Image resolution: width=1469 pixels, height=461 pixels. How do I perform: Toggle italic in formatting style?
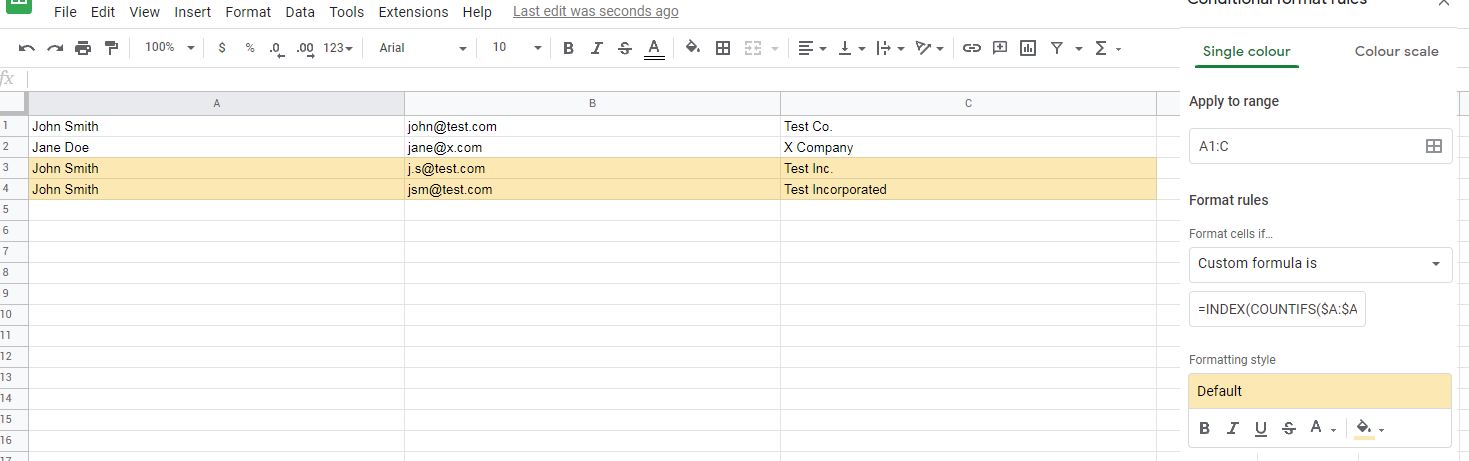(1232, 428)
